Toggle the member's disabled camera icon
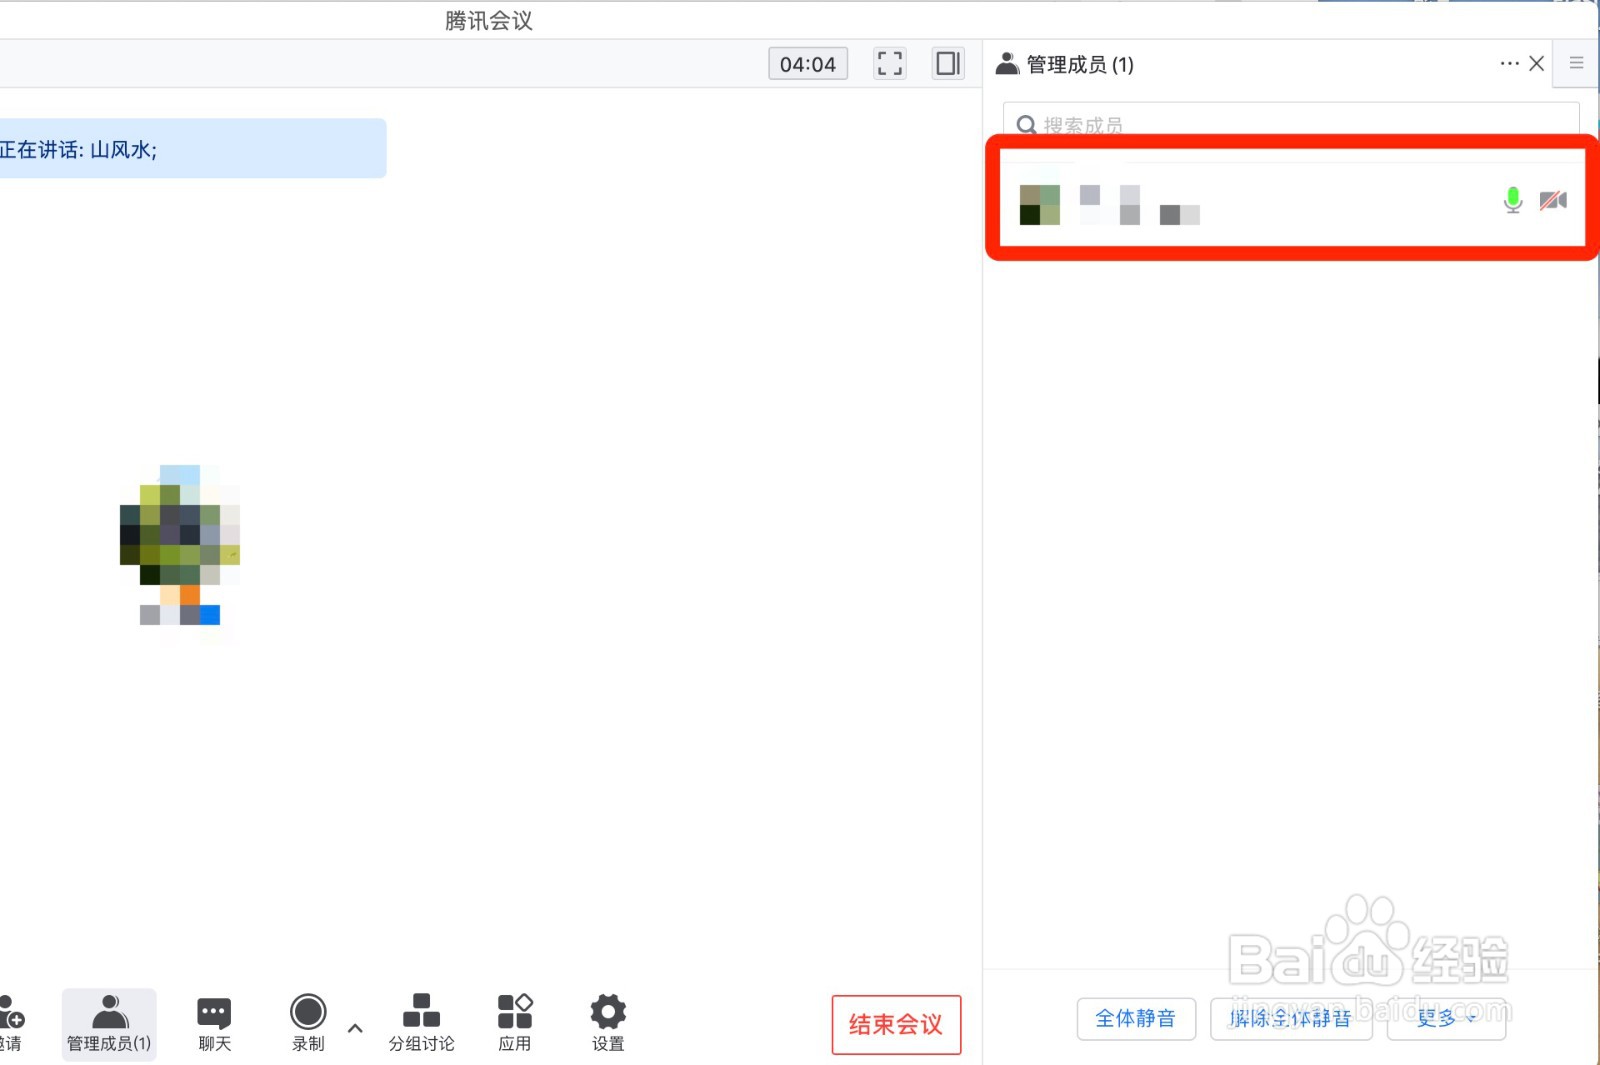This screenshot has width=1600, height=1065. tap(1553, 200)
